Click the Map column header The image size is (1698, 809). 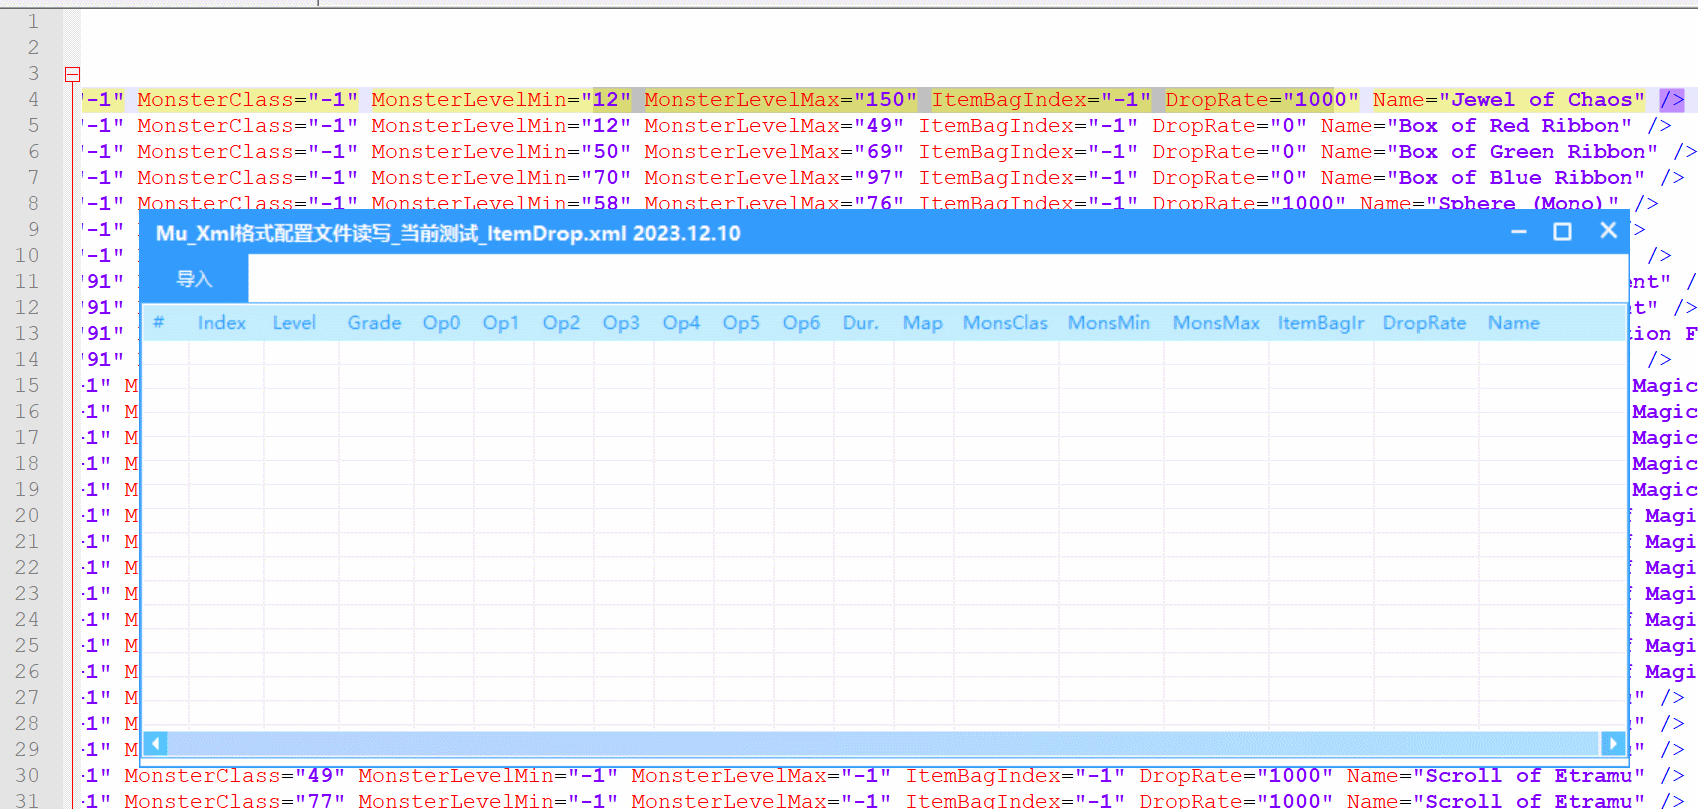922,323
